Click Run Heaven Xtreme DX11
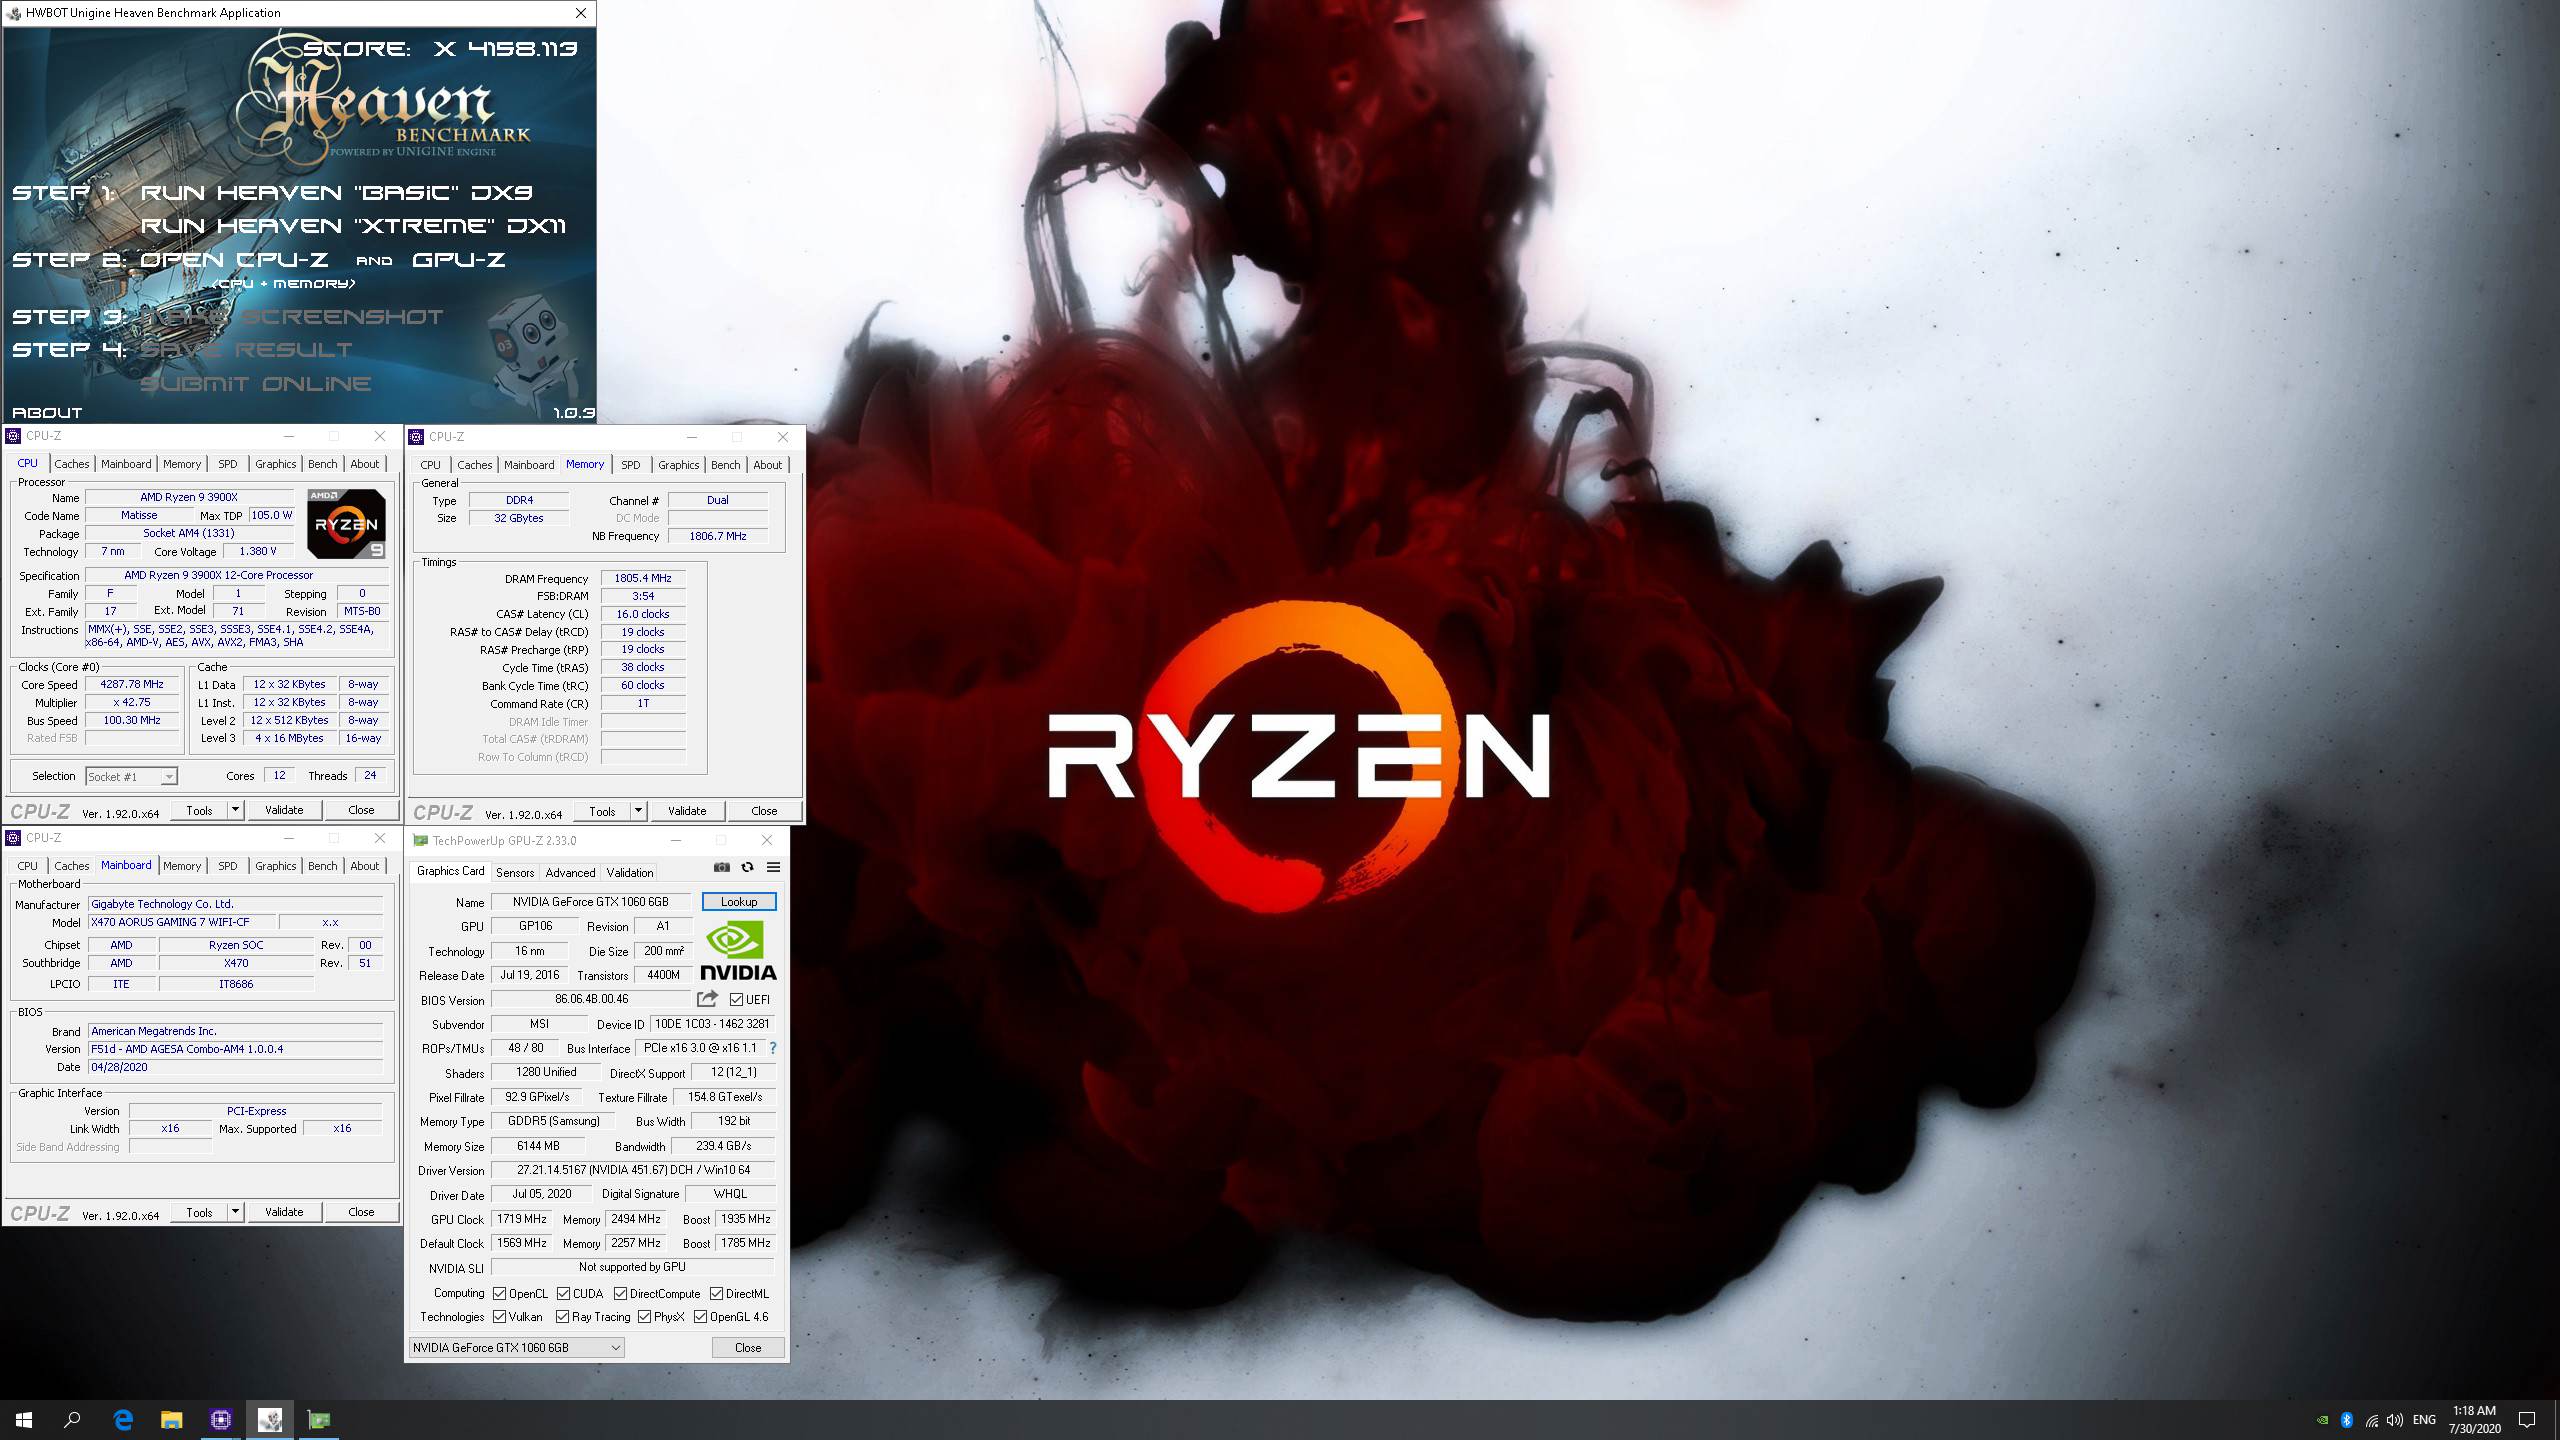The width and height of the screenshot is (2560, 1440). [x=353, y=226]
